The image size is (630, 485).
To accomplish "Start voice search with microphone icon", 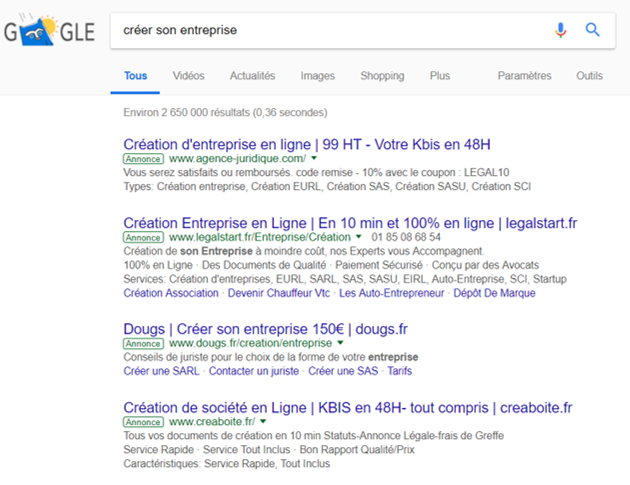I will pyautogui.click(x=560, y=30).
